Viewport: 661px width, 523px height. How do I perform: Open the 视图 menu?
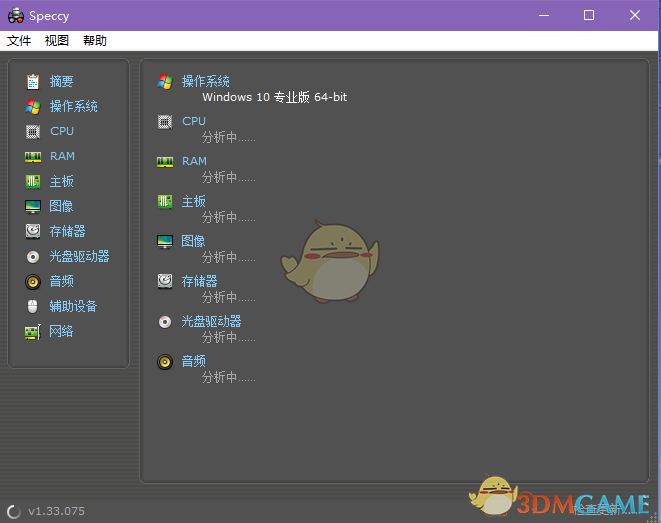pyautogui.click(x=57, y=41)
